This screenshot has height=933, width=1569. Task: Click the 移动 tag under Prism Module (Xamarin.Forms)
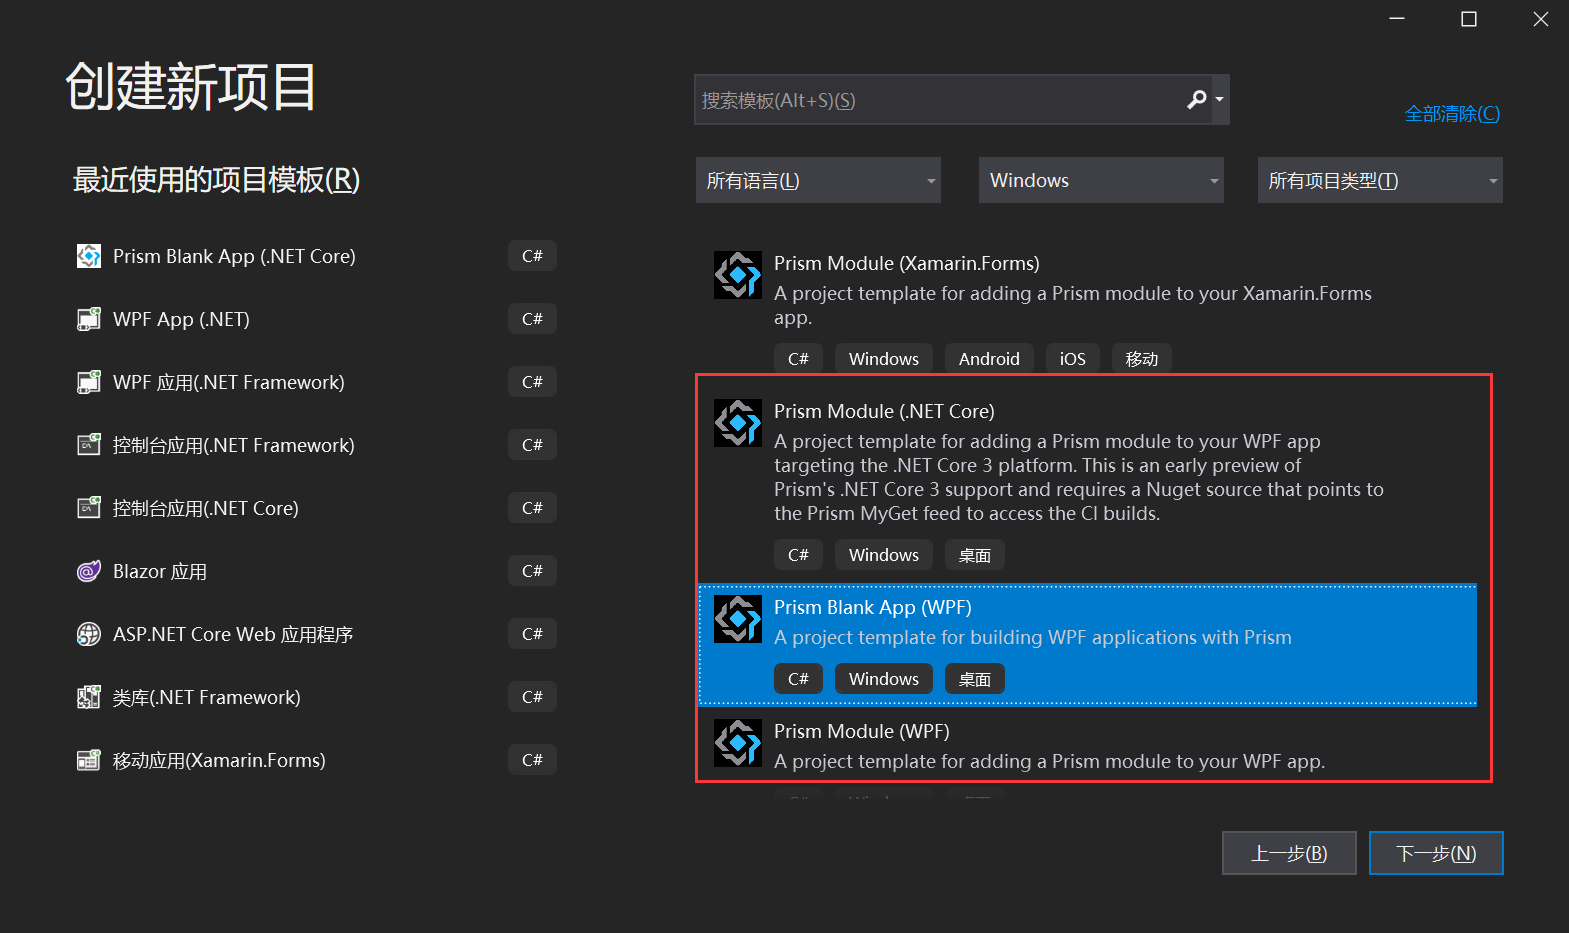click(1141, 358)
